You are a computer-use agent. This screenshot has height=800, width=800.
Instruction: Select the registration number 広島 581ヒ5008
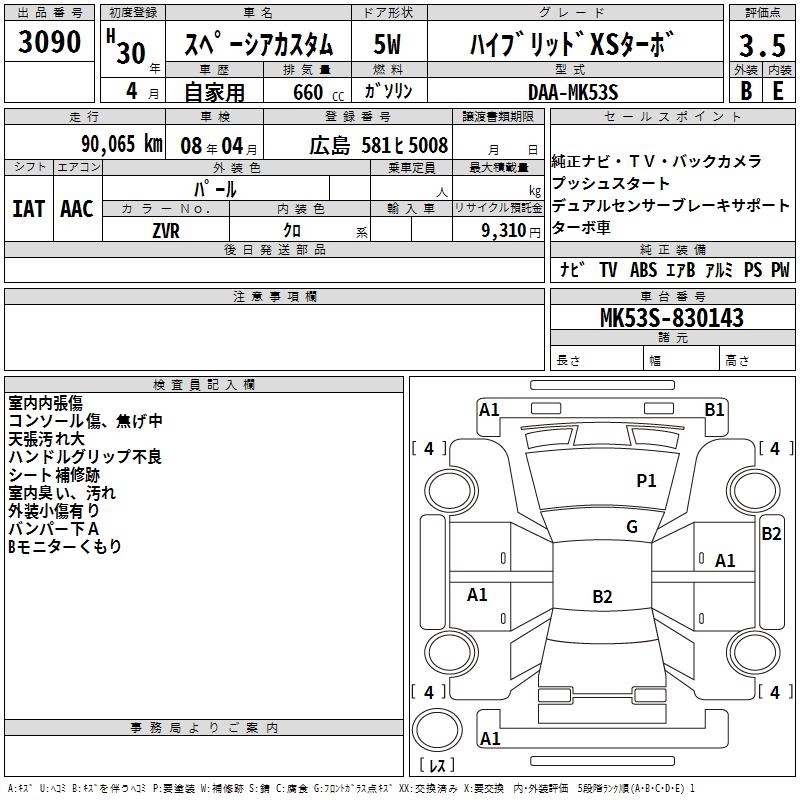[x=379, y=146]
